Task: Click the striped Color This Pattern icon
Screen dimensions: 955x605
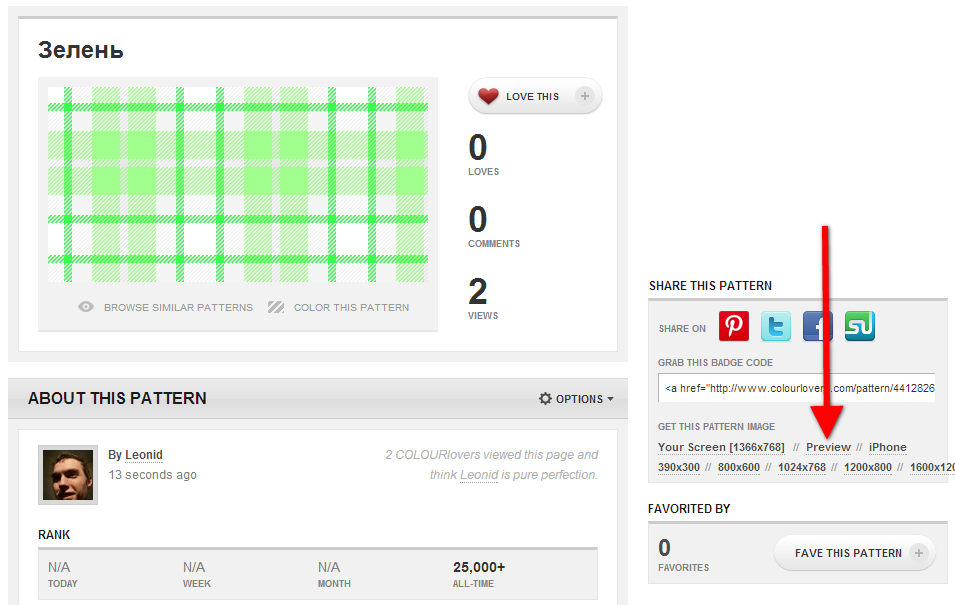Action: click(x=276, y=307)
